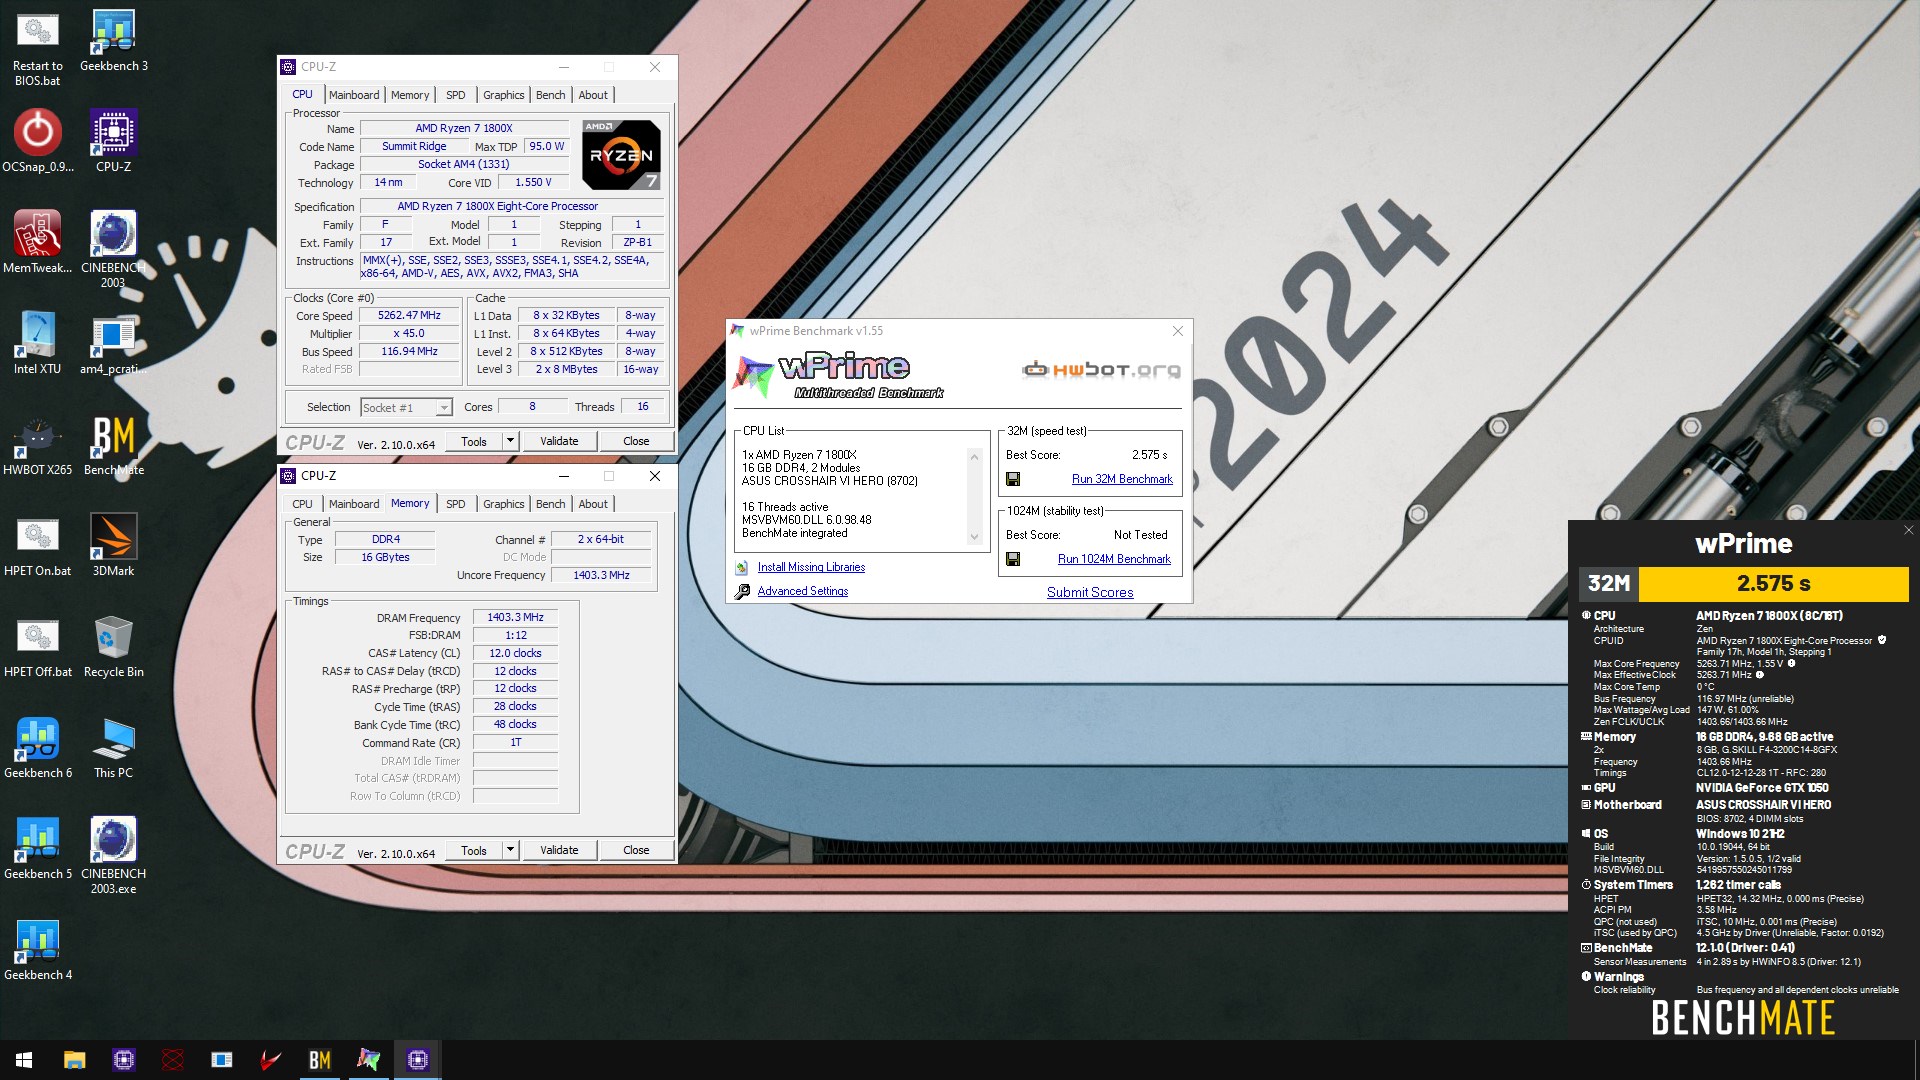The height and width of the screenshot is (1080, 1920).
Task: Select the am4_pcrati desktop shortcut
Action: point(113,343)
